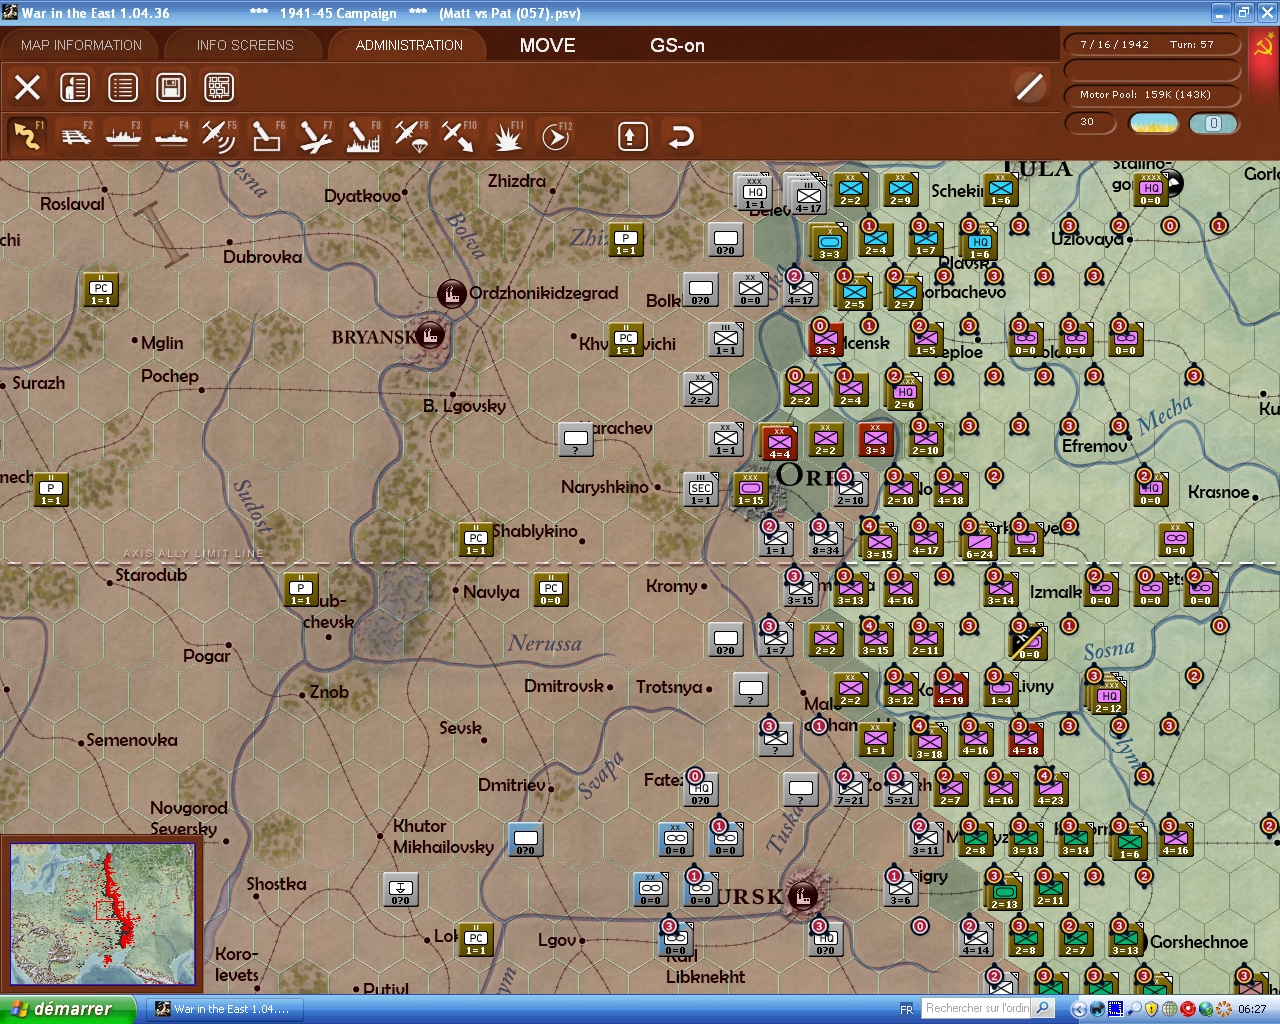Open the F11 battle sites icon
Screen dimensions: 1280x1024
(x=507, y=136)
